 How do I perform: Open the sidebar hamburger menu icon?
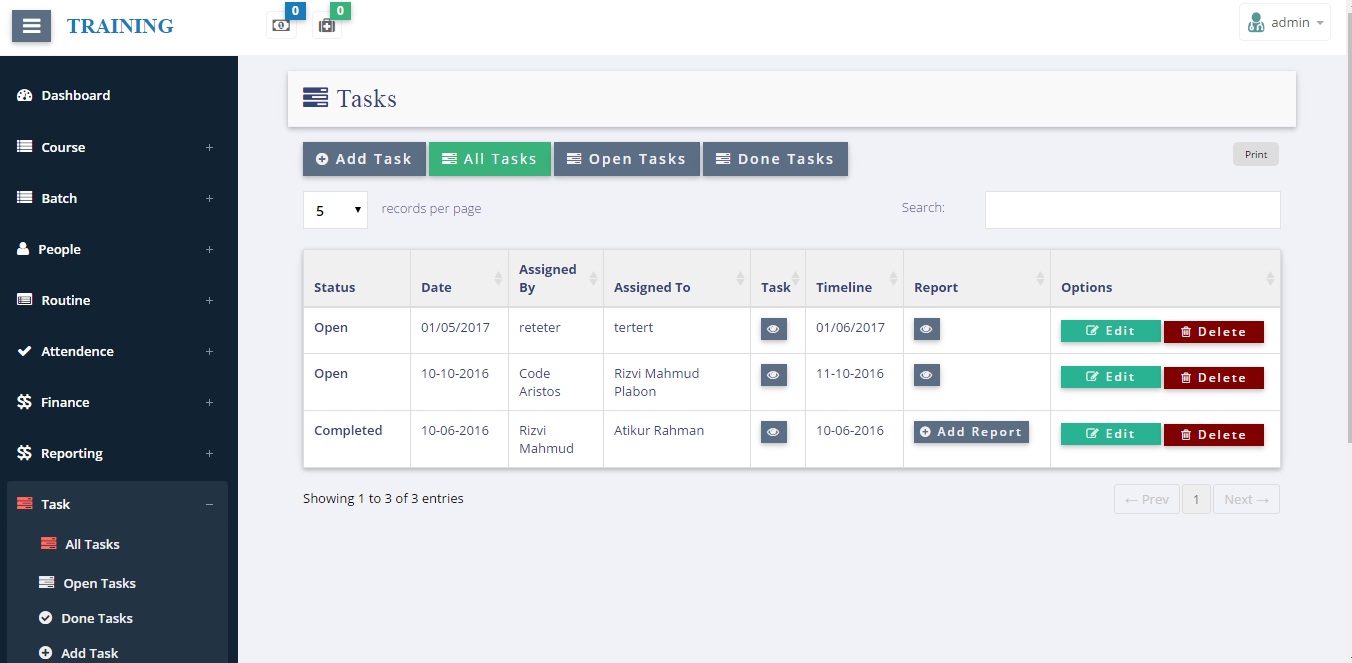pos(30,26)
